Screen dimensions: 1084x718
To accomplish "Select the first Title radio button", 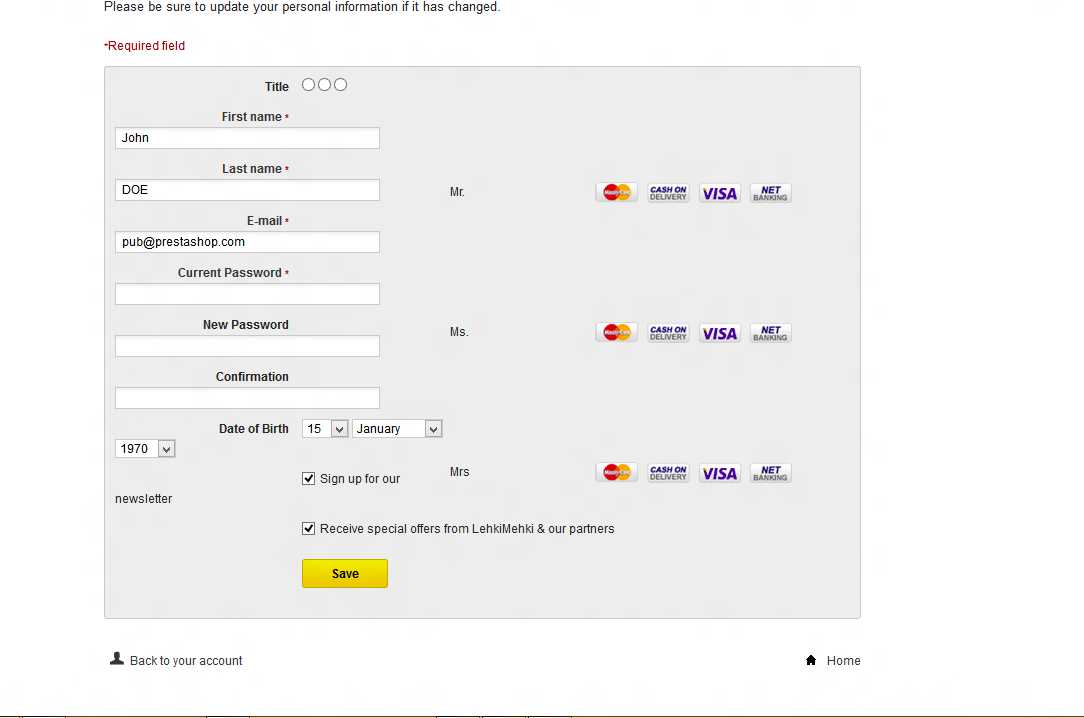I will tap(308, 84).
